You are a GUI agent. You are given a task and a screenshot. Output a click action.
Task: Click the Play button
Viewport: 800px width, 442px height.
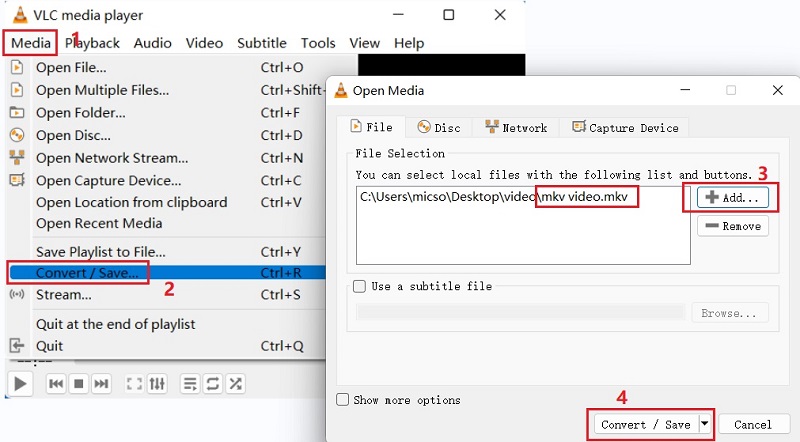click(x=20, y=383)
